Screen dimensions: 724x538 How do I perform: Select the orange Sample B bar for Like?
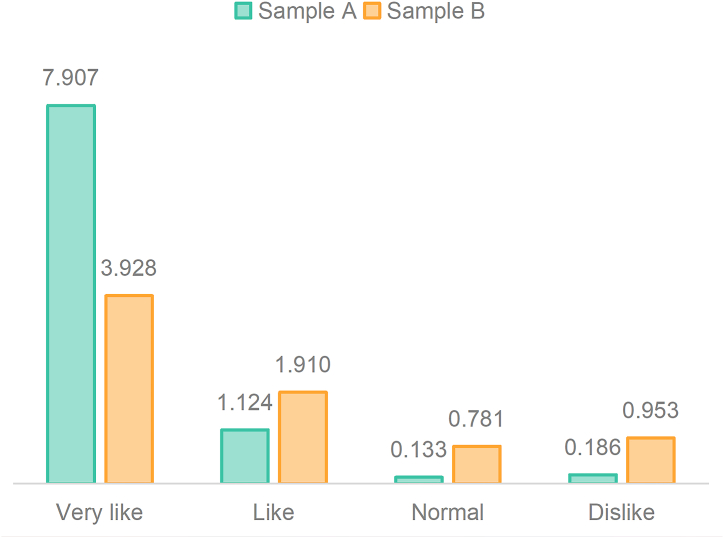point(303,437)
